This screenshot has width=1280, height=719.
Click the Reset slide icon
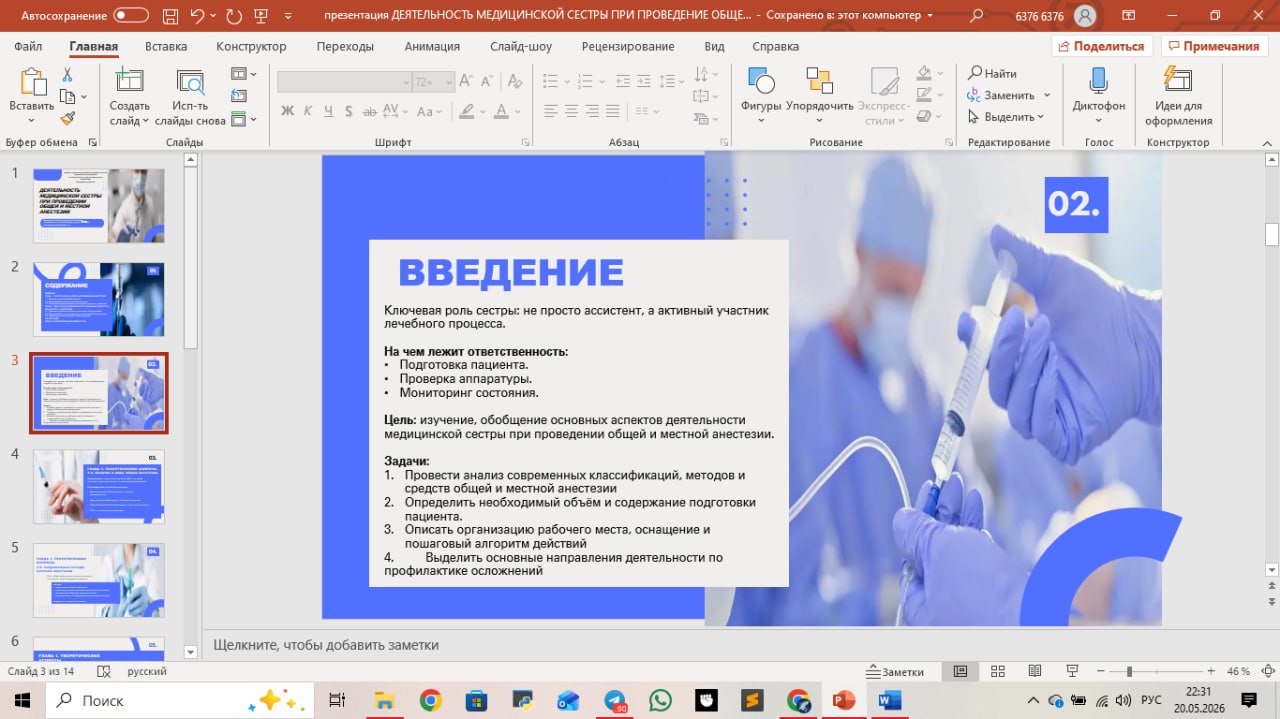pos(238,96)
